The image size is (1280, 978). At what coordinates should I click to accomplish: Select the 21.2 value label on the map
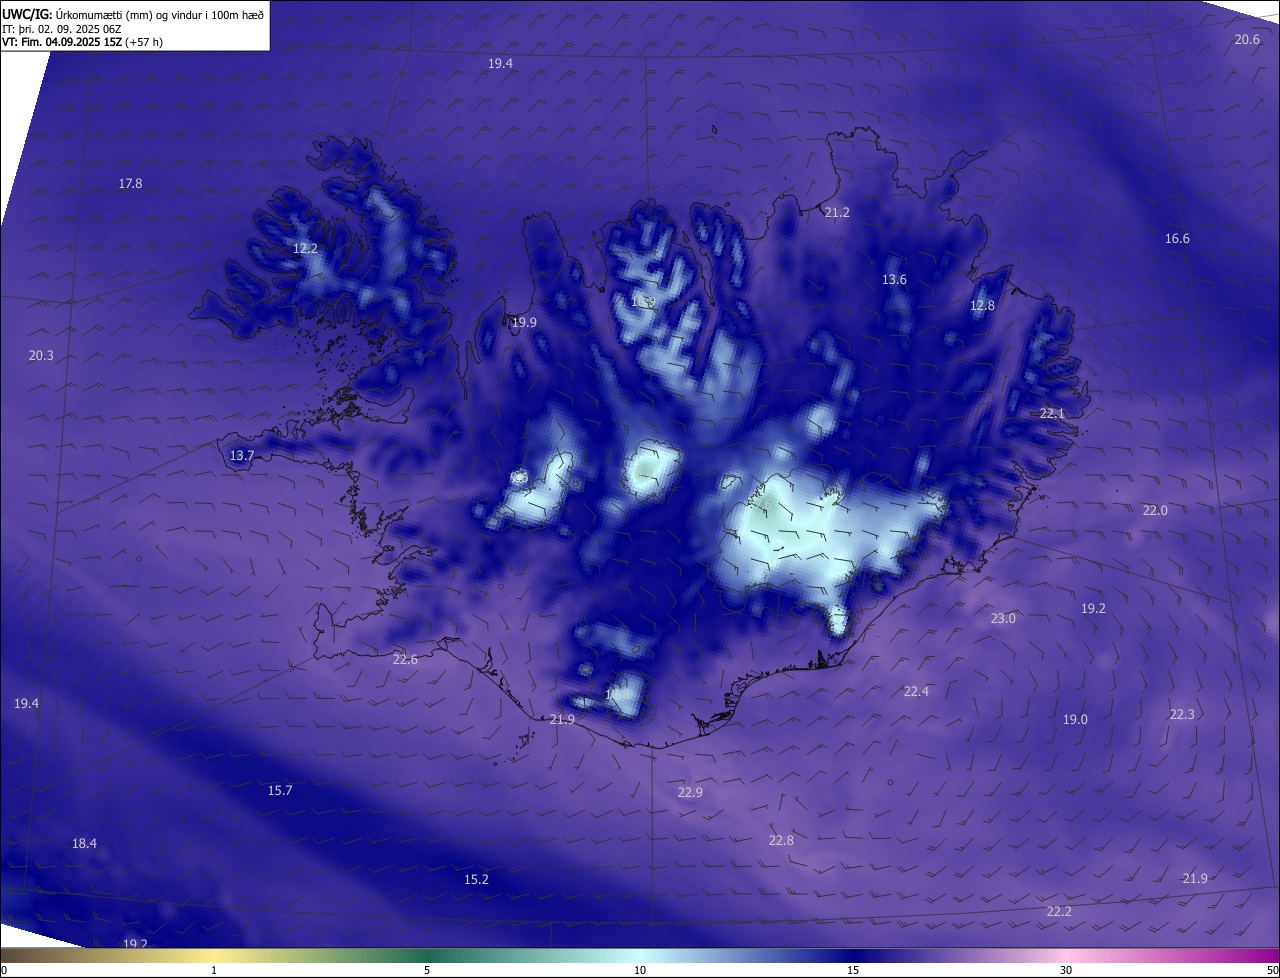click(x=837, y=213)
